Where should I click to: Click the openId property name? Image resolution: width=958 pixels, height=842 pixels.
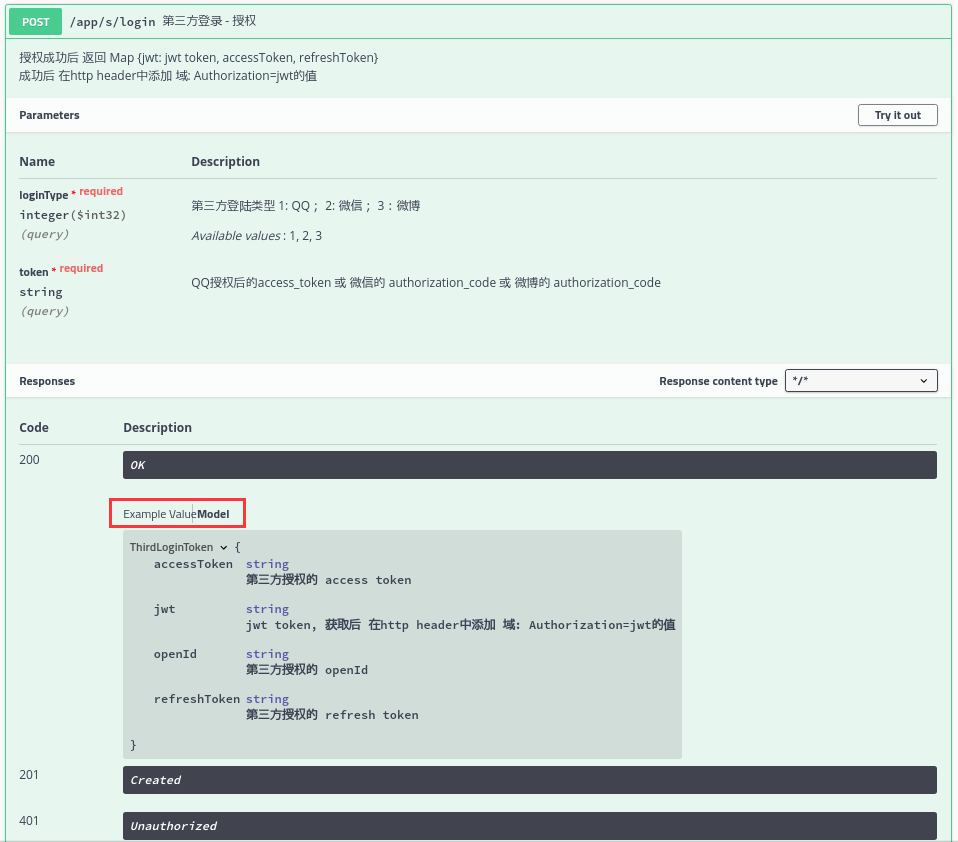tap(175, 654)
